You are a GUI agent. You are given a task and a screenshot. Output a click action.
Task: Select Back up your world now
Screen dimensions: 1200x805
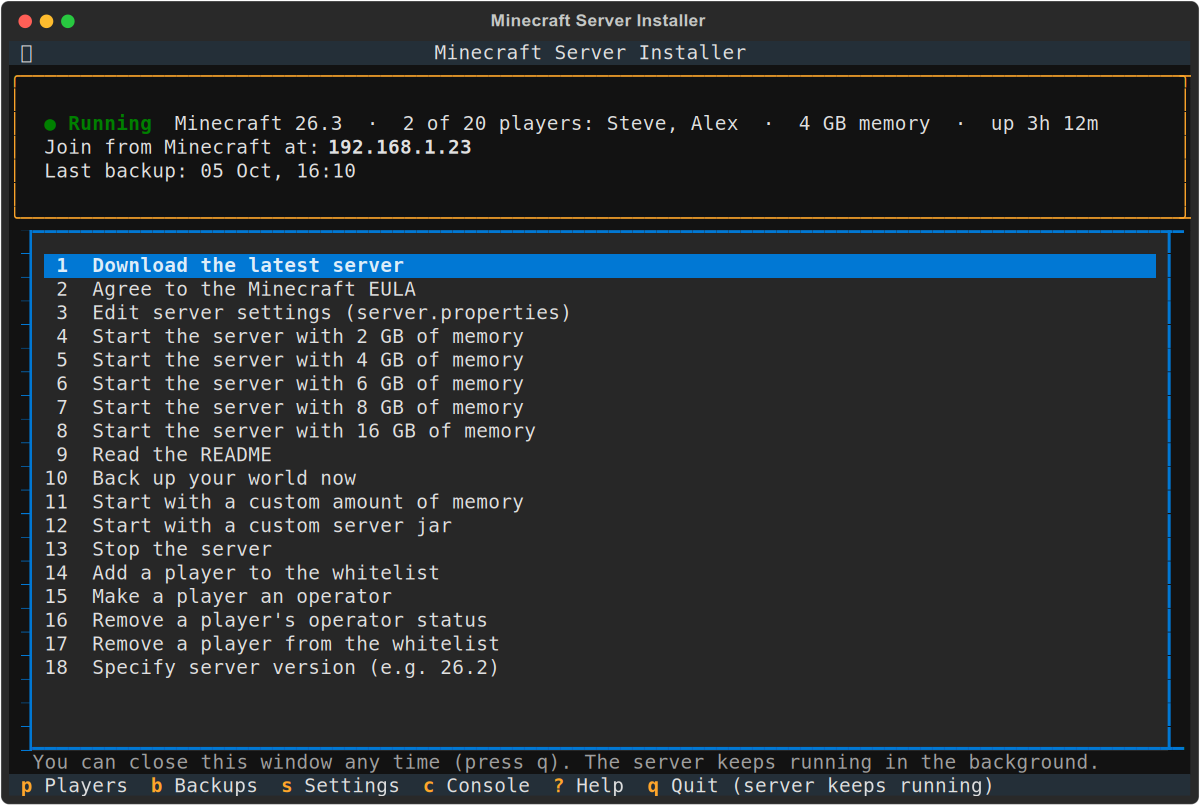point(600,479)
